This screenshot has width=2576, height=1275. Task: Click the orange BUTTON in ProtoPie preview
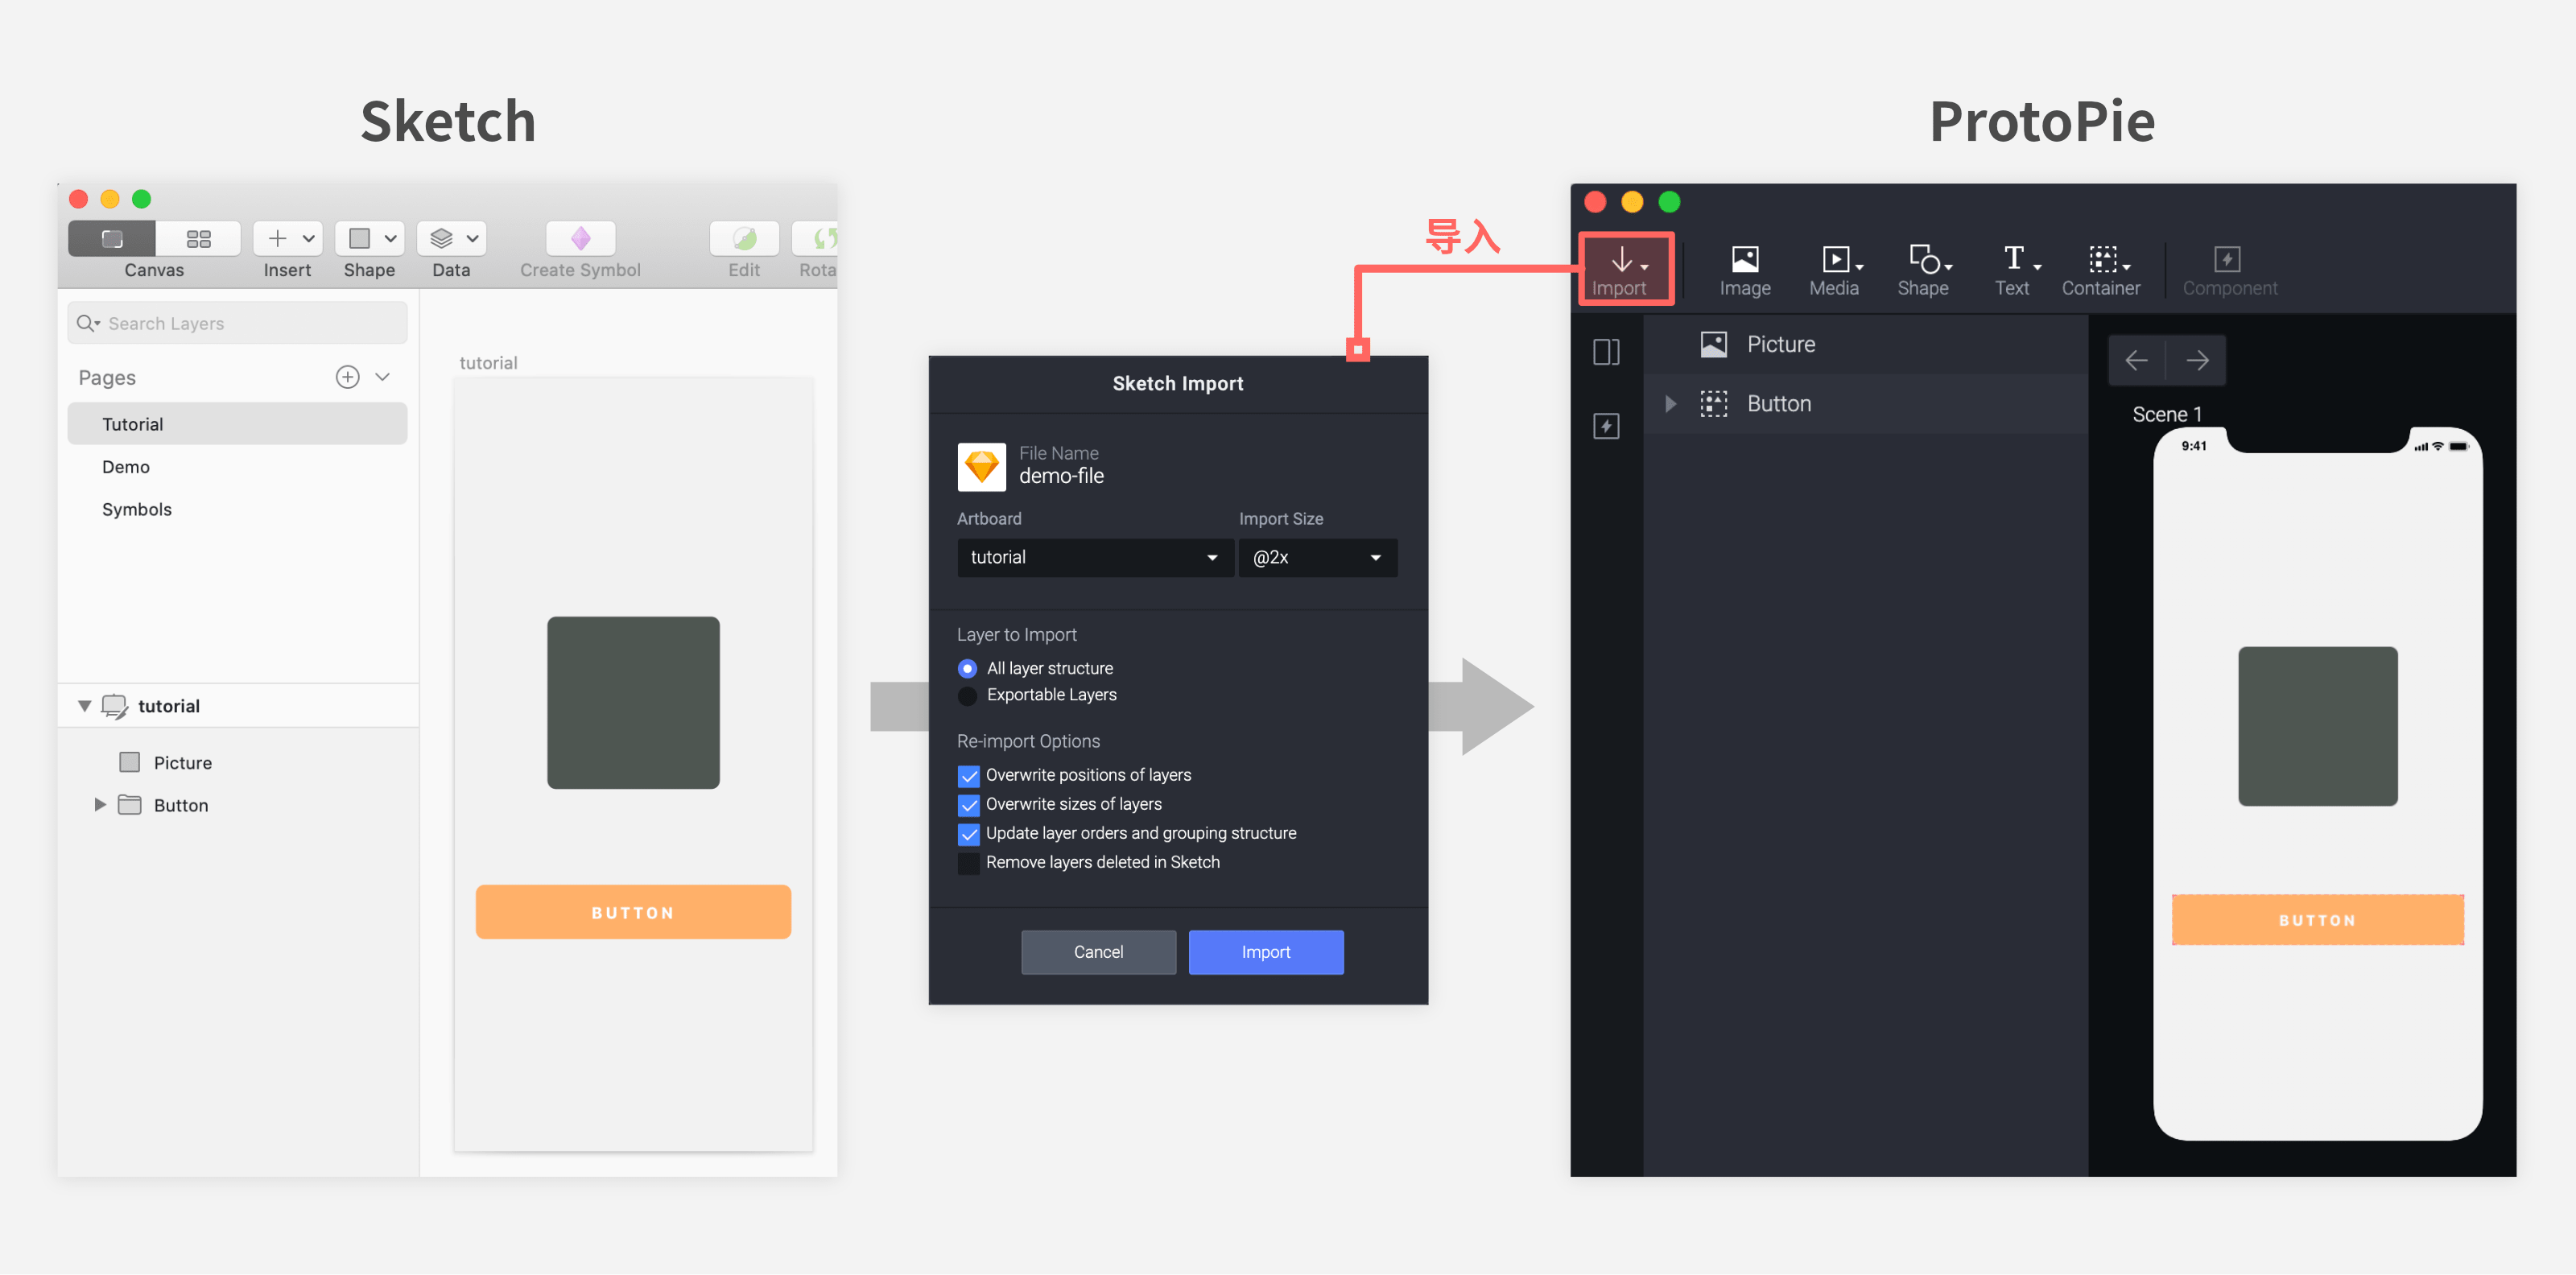[2317, 920]
